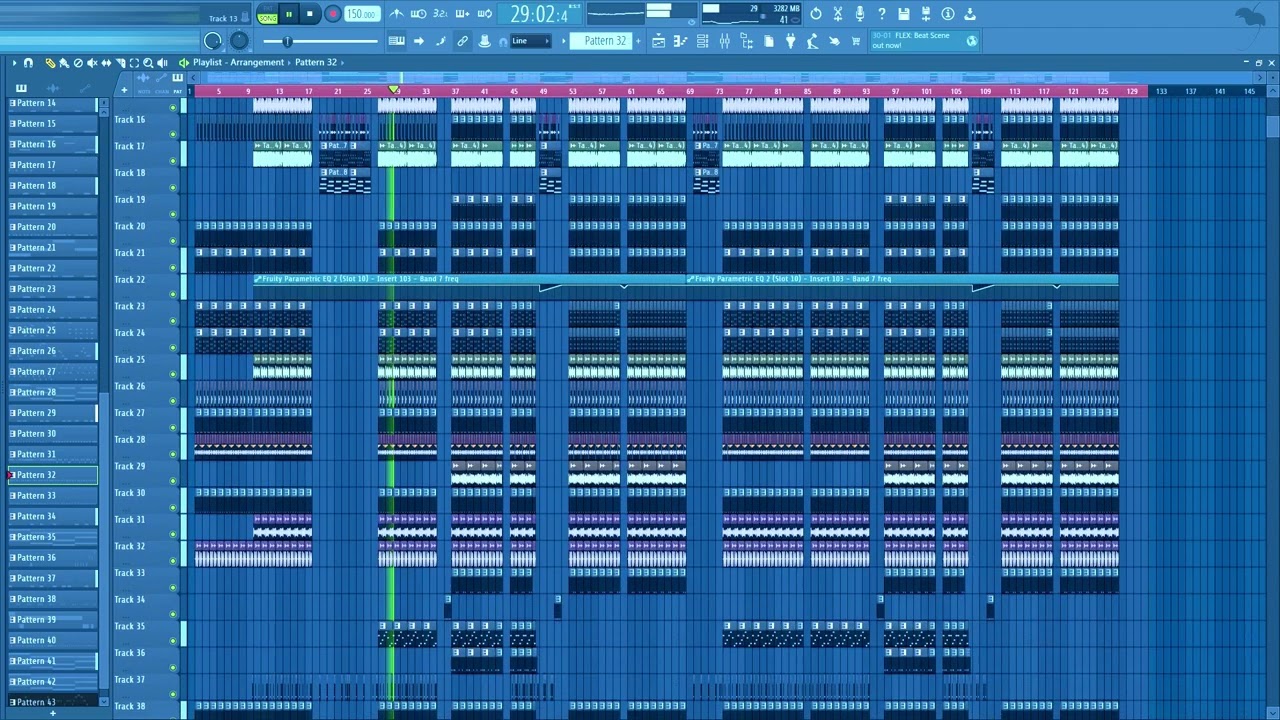Image resolution: width=1280 pixels, height=720 pixels.
Task: Open the project info icon
Action: pos(948,14)
